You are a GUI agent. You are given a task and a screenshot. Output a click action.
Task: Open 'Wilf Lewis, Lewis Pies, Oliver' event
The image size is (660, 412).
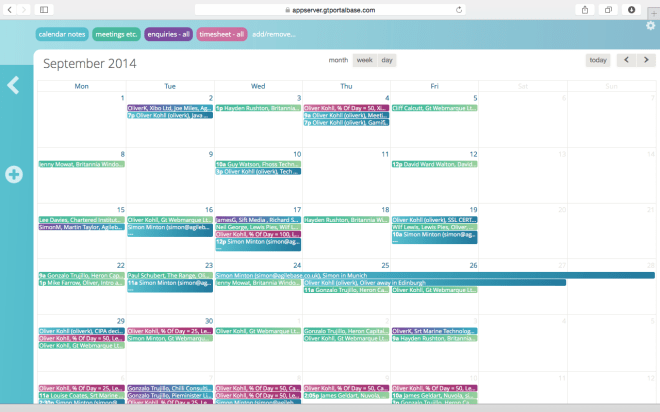point(434,227)
